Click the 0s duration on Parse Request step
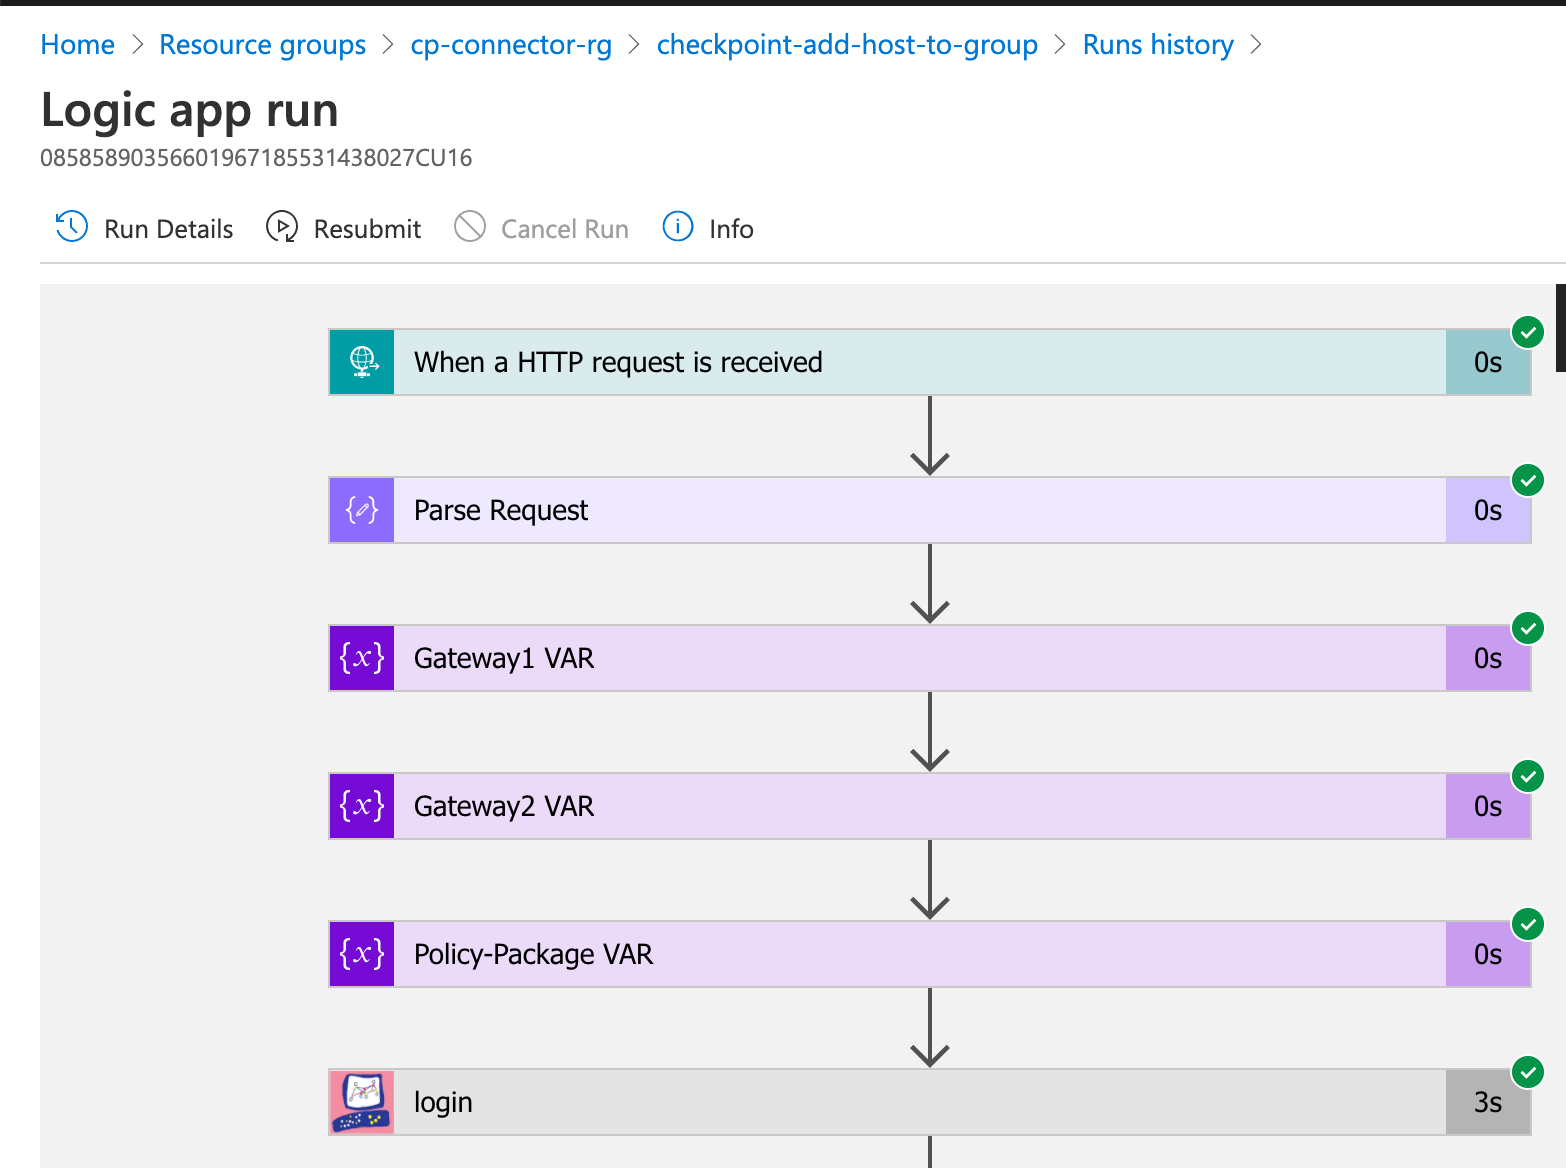 pyautogui.click(x=1488, y=510)
